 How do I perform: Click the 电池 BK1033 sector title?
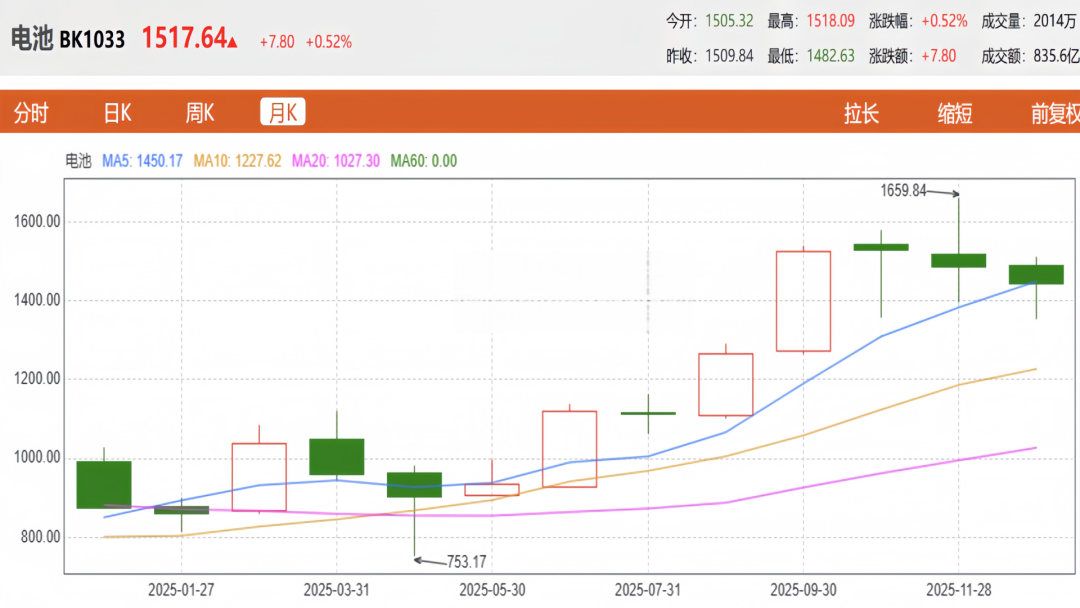click(68, 39)
